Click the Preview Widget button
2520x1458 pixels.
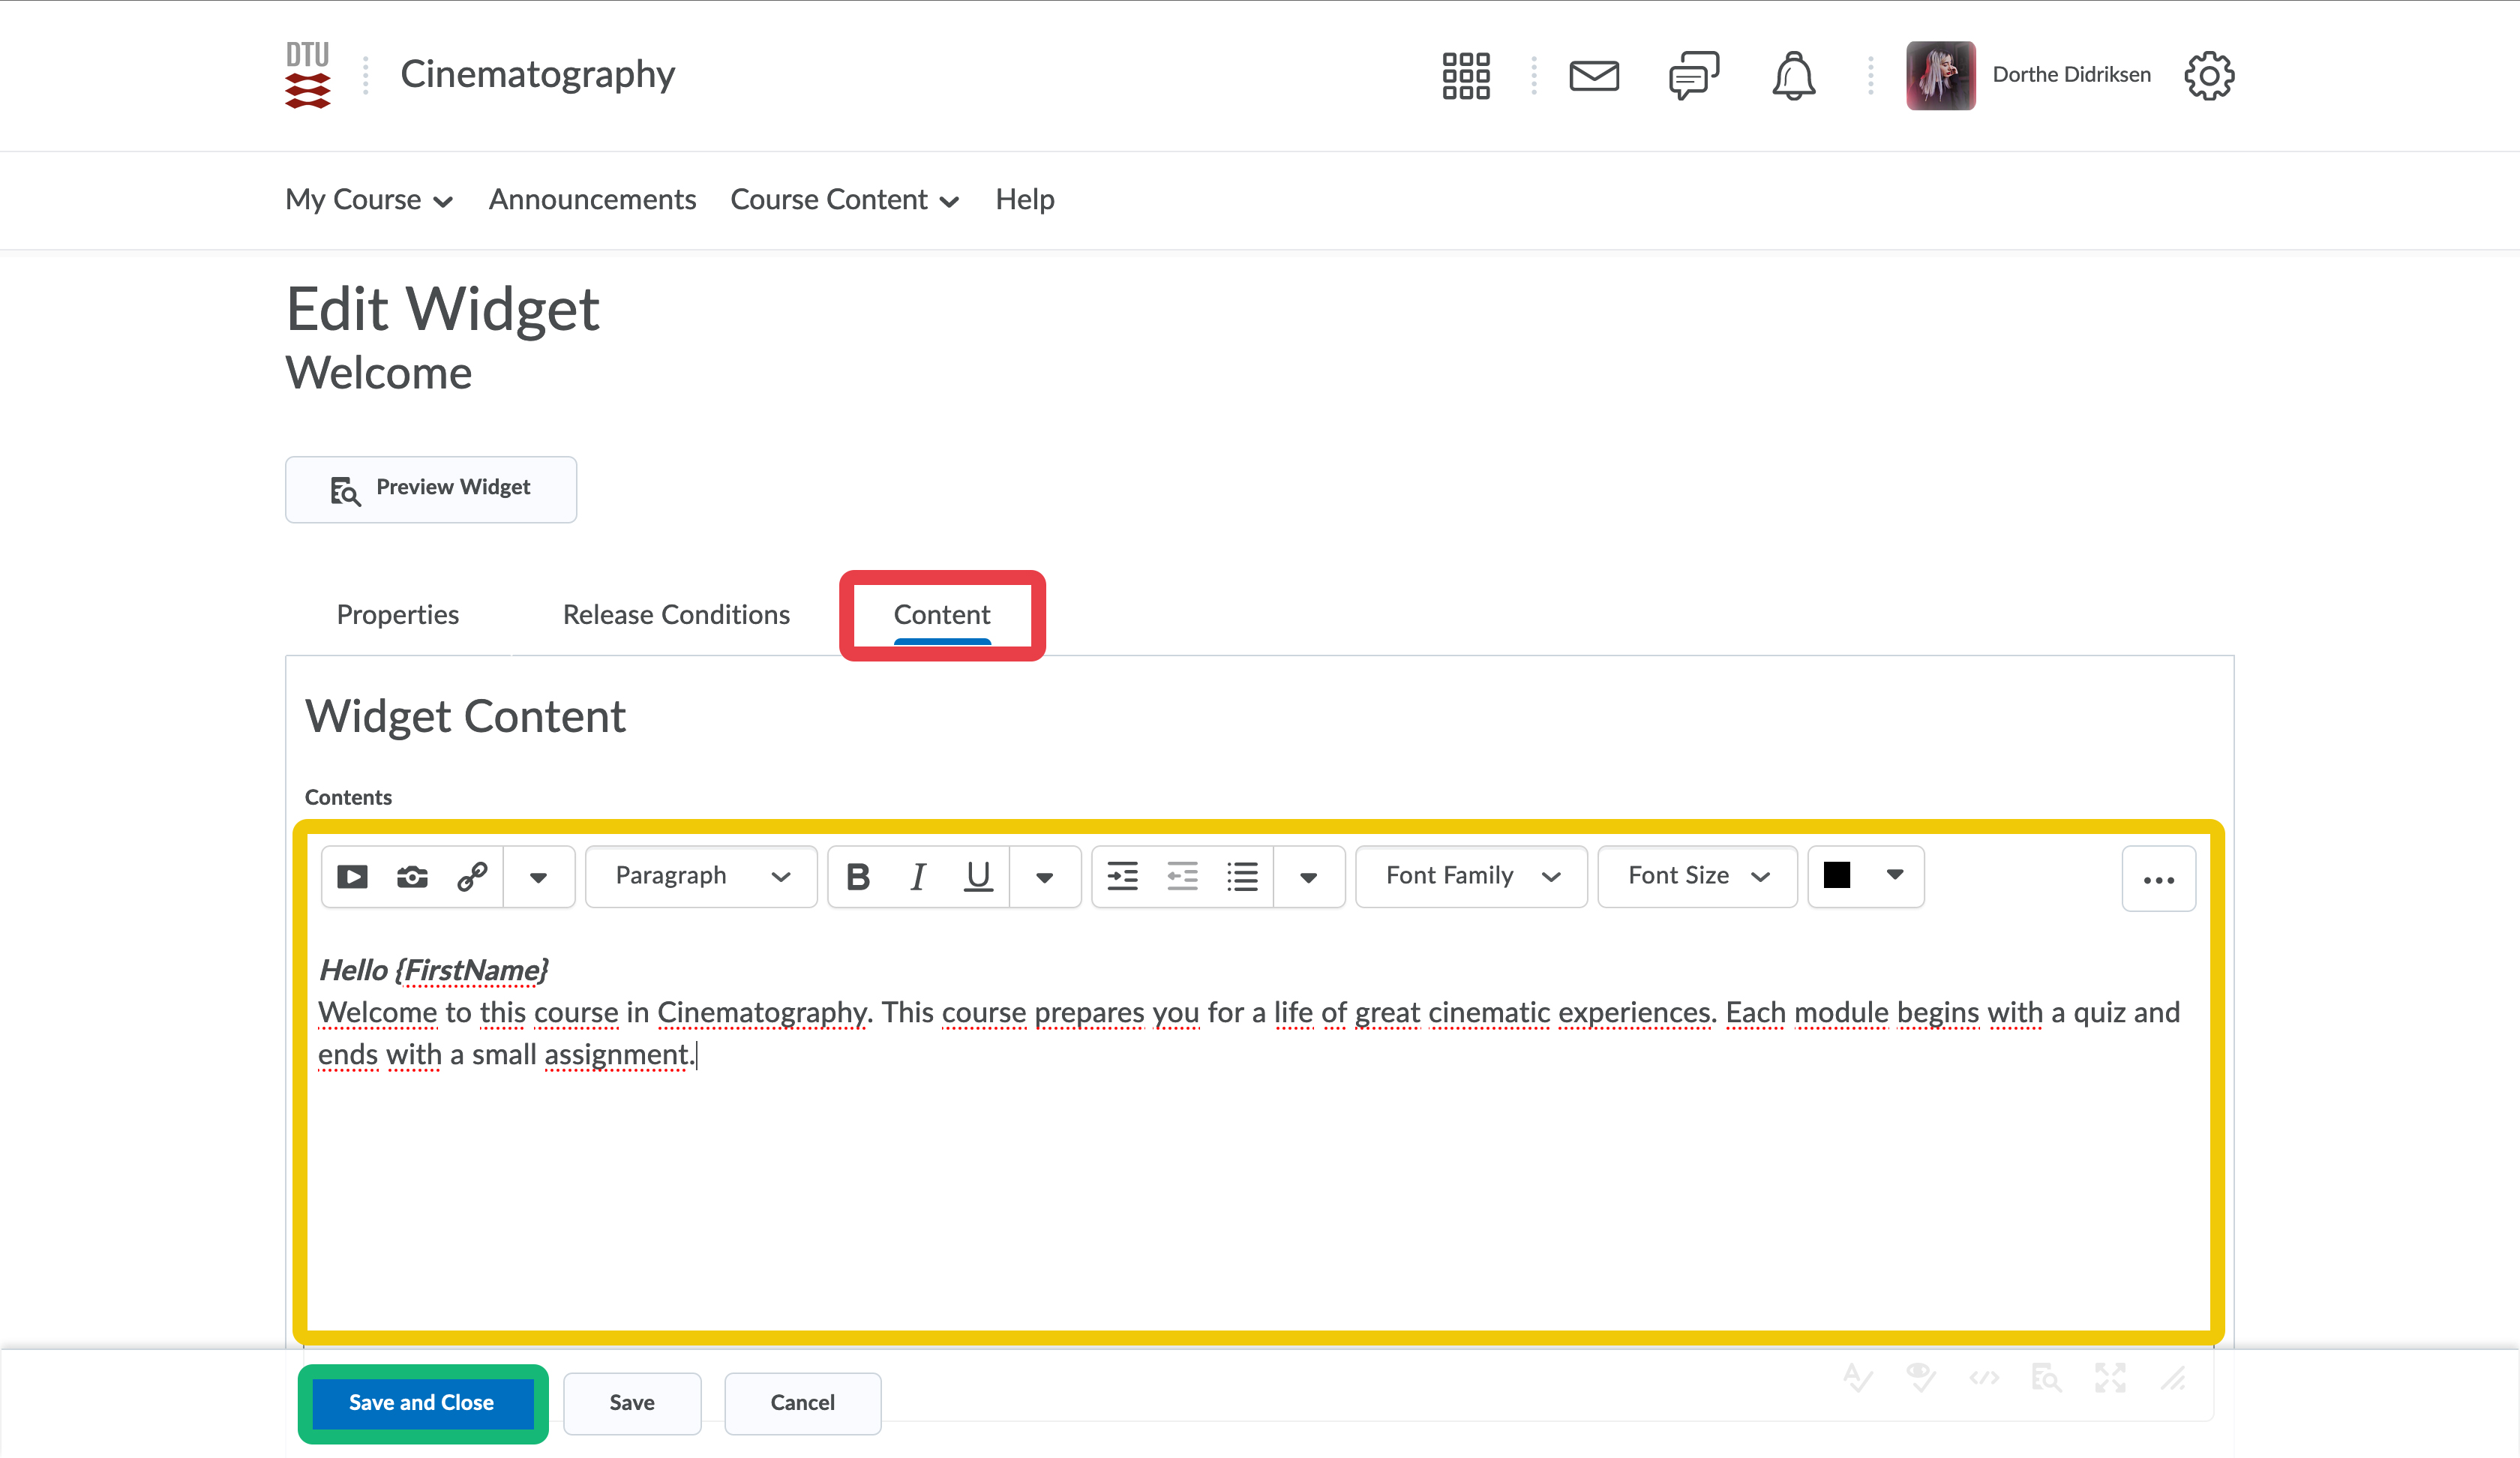coord(431,489)
